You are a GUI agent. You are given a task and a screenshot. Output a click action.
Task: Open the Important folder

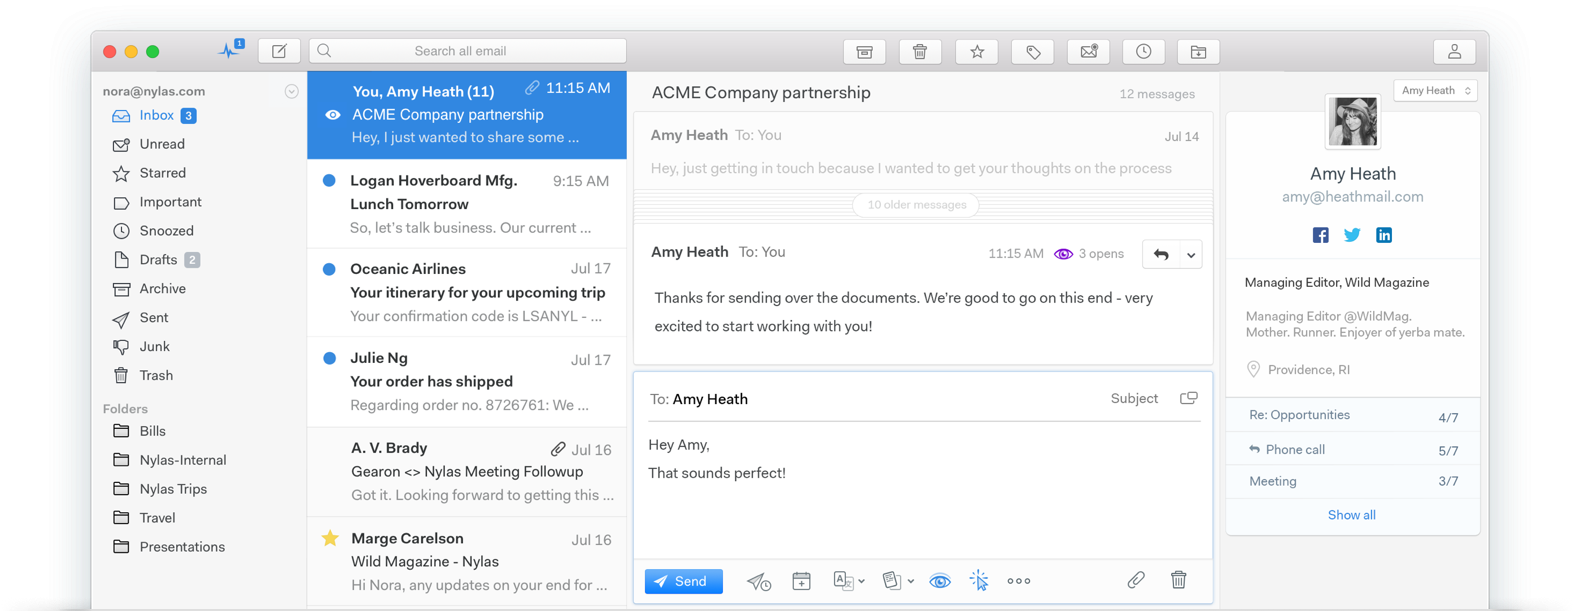(x=158, y=202)
